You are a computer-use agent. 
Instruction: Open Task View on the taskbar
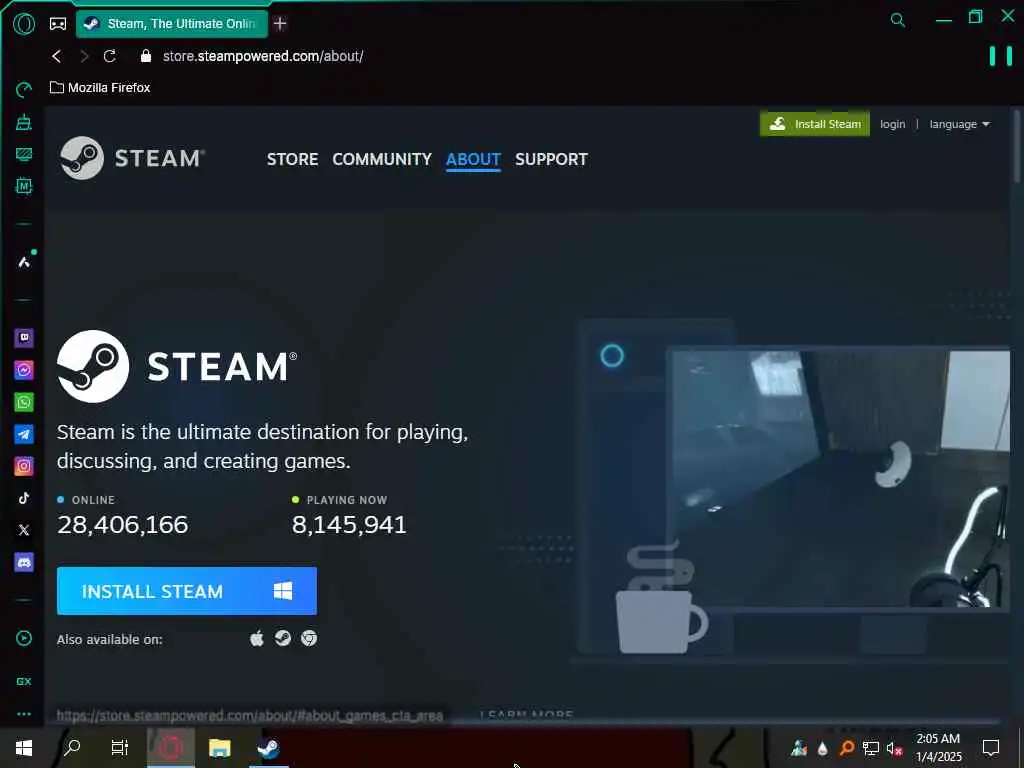120,747
